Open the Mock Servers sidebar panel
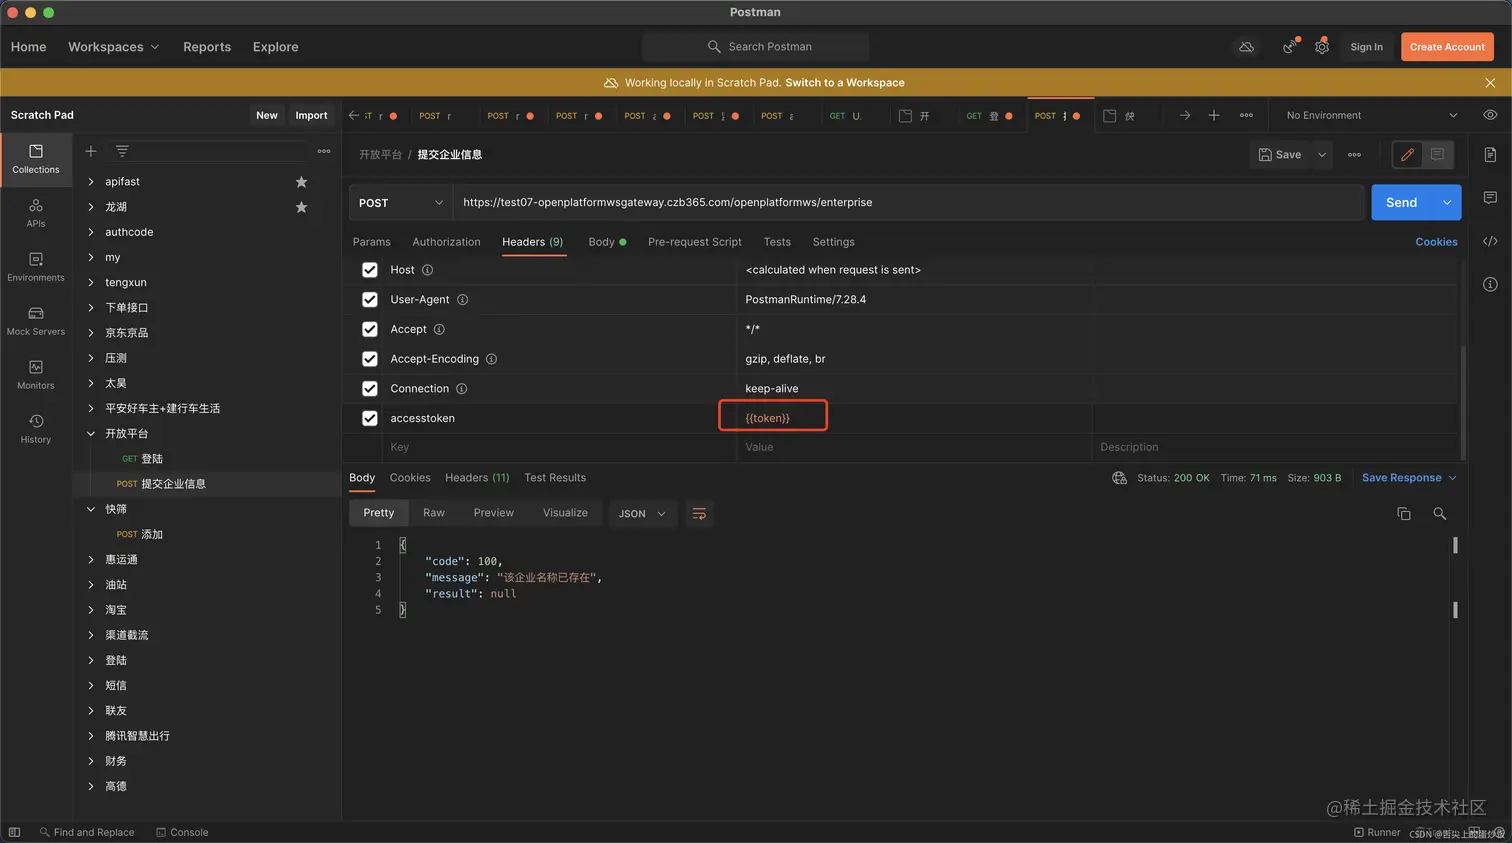The image size is (1512, 843). (36, 321)
